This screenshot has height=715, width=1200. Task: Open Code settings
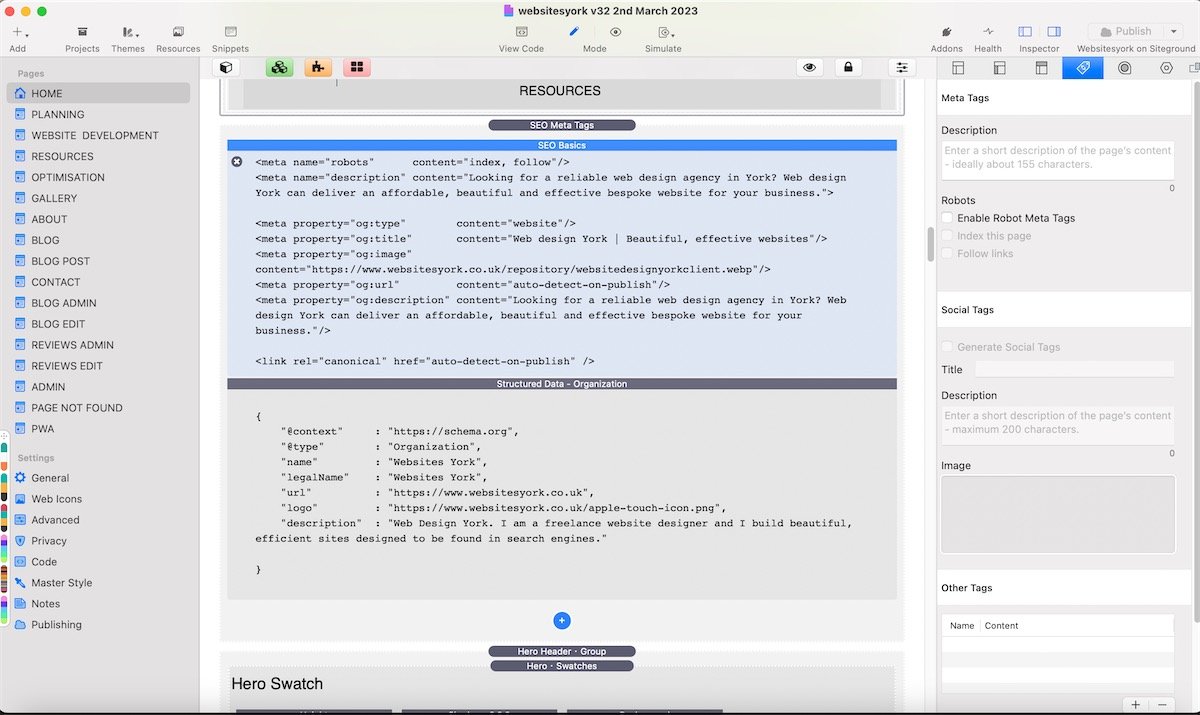tap(98, 562)
